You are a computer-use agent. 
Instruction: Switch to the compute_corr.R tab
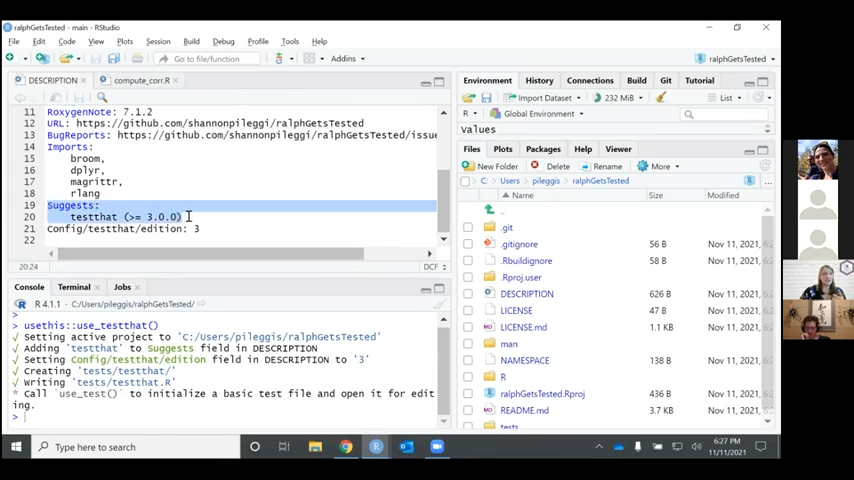[x=142, y=80]
